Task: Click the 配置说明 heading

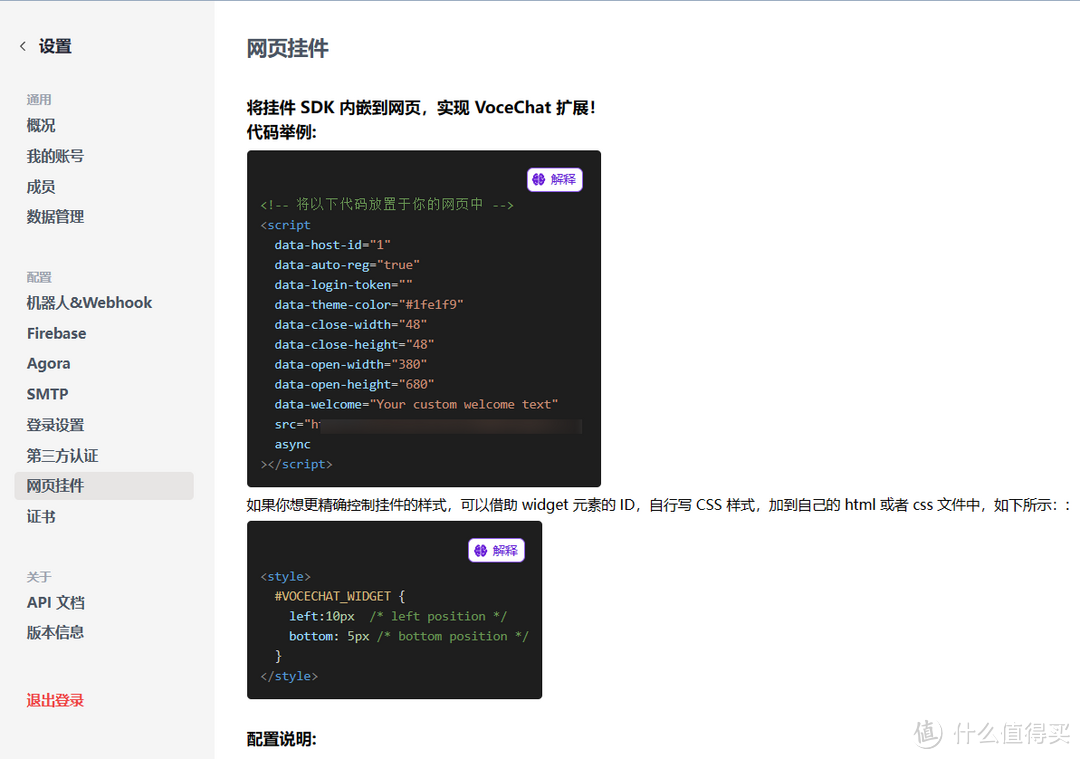Action: coord(282,739)
